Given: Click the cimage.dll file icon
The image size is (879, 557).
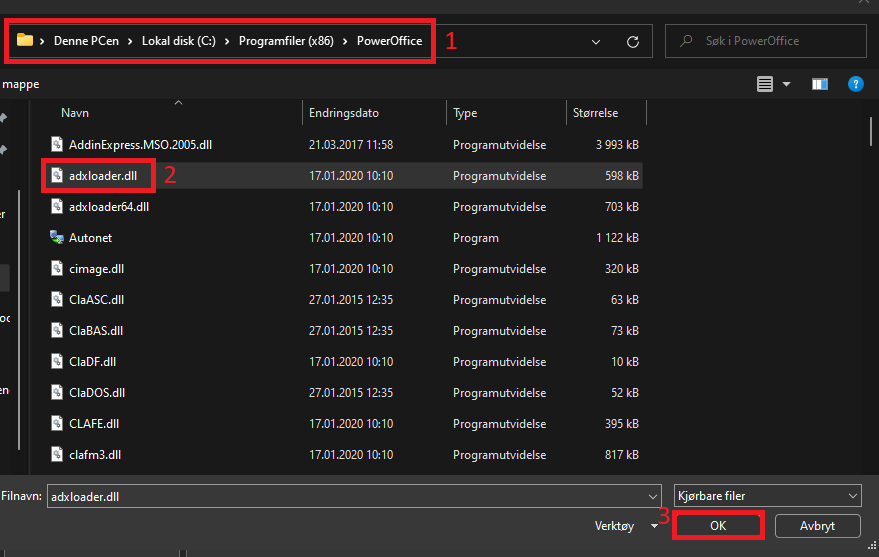Looking at the screenshot, I should tap(57, 268).
